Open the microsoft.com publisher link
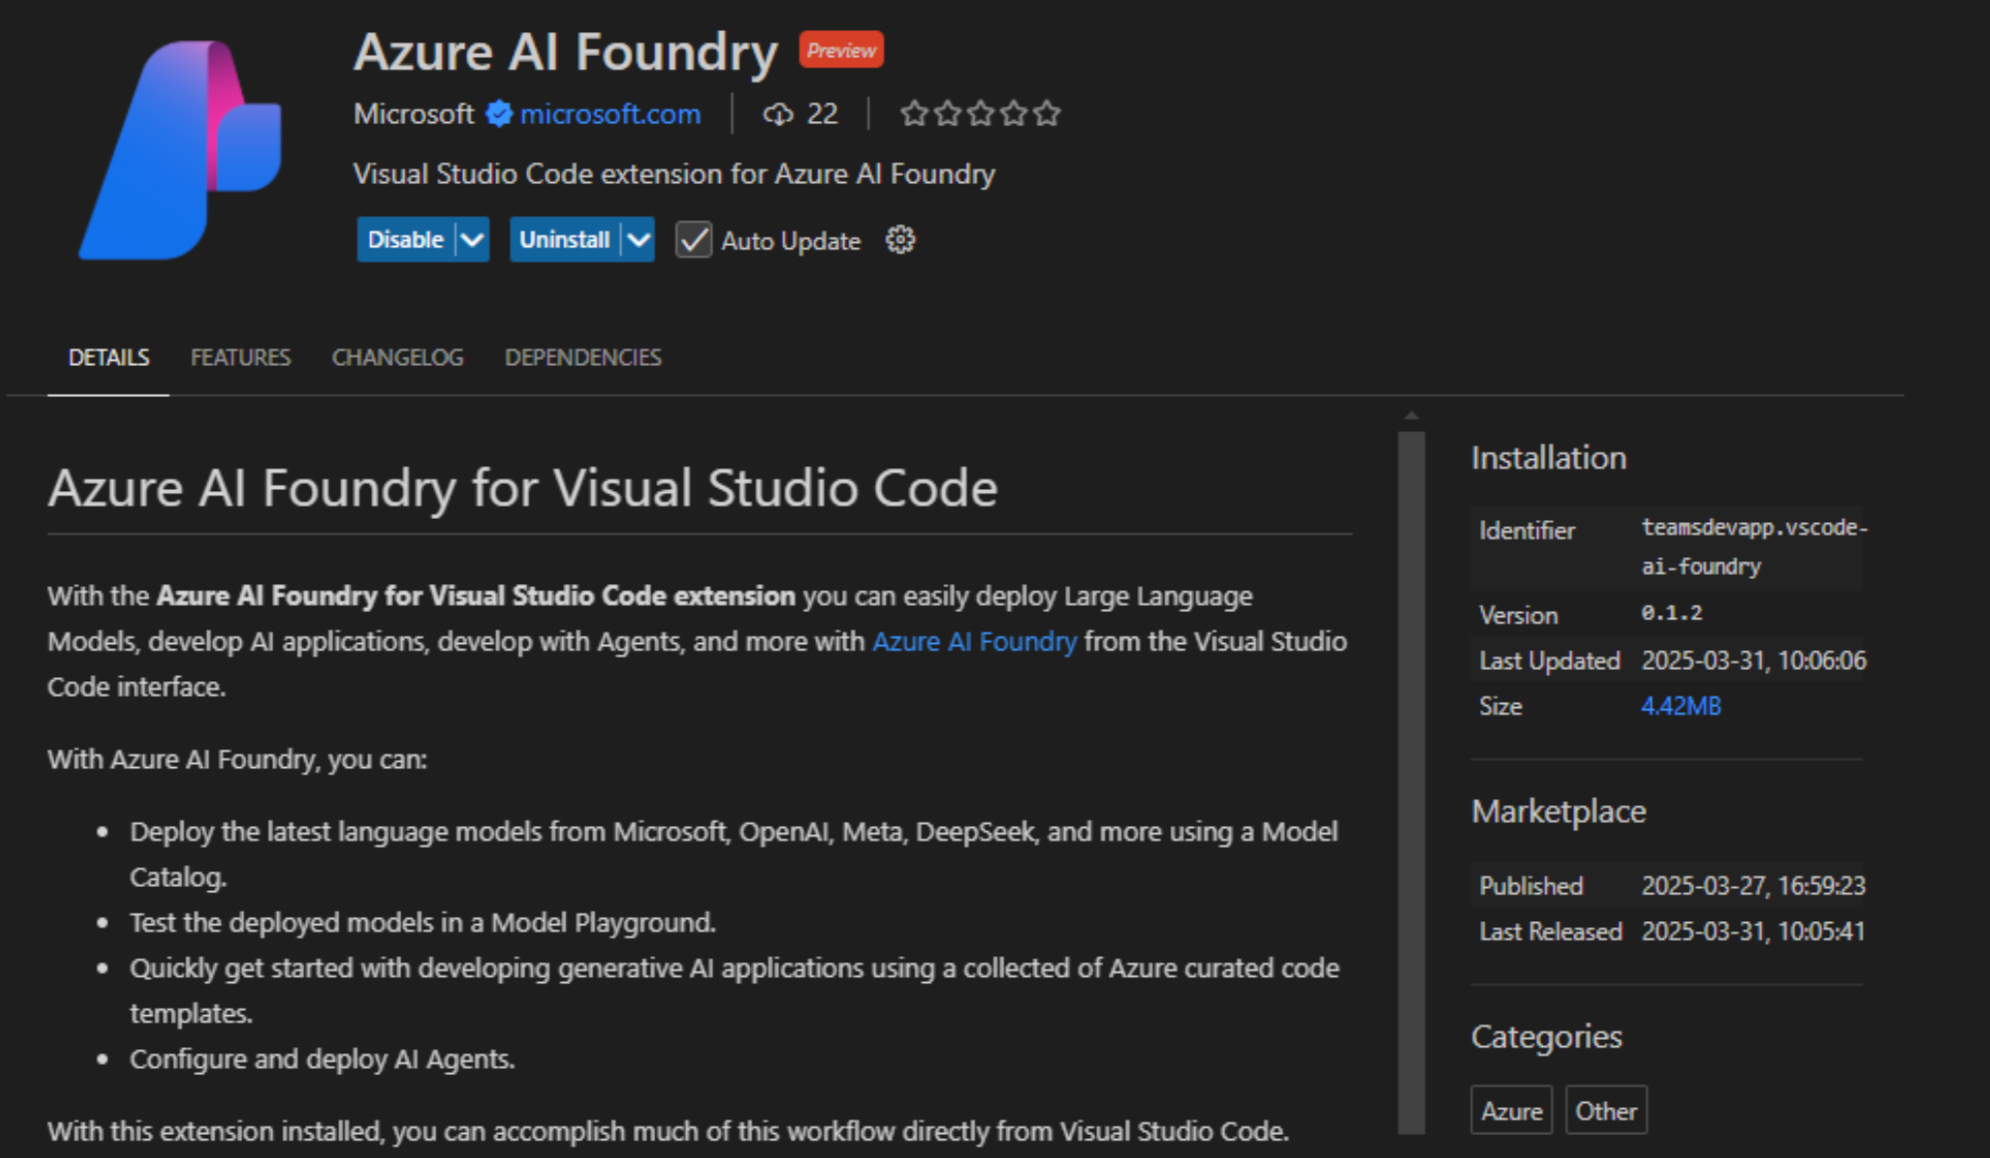Viewport: 1990px width, 1158px height. coord(609,114)
